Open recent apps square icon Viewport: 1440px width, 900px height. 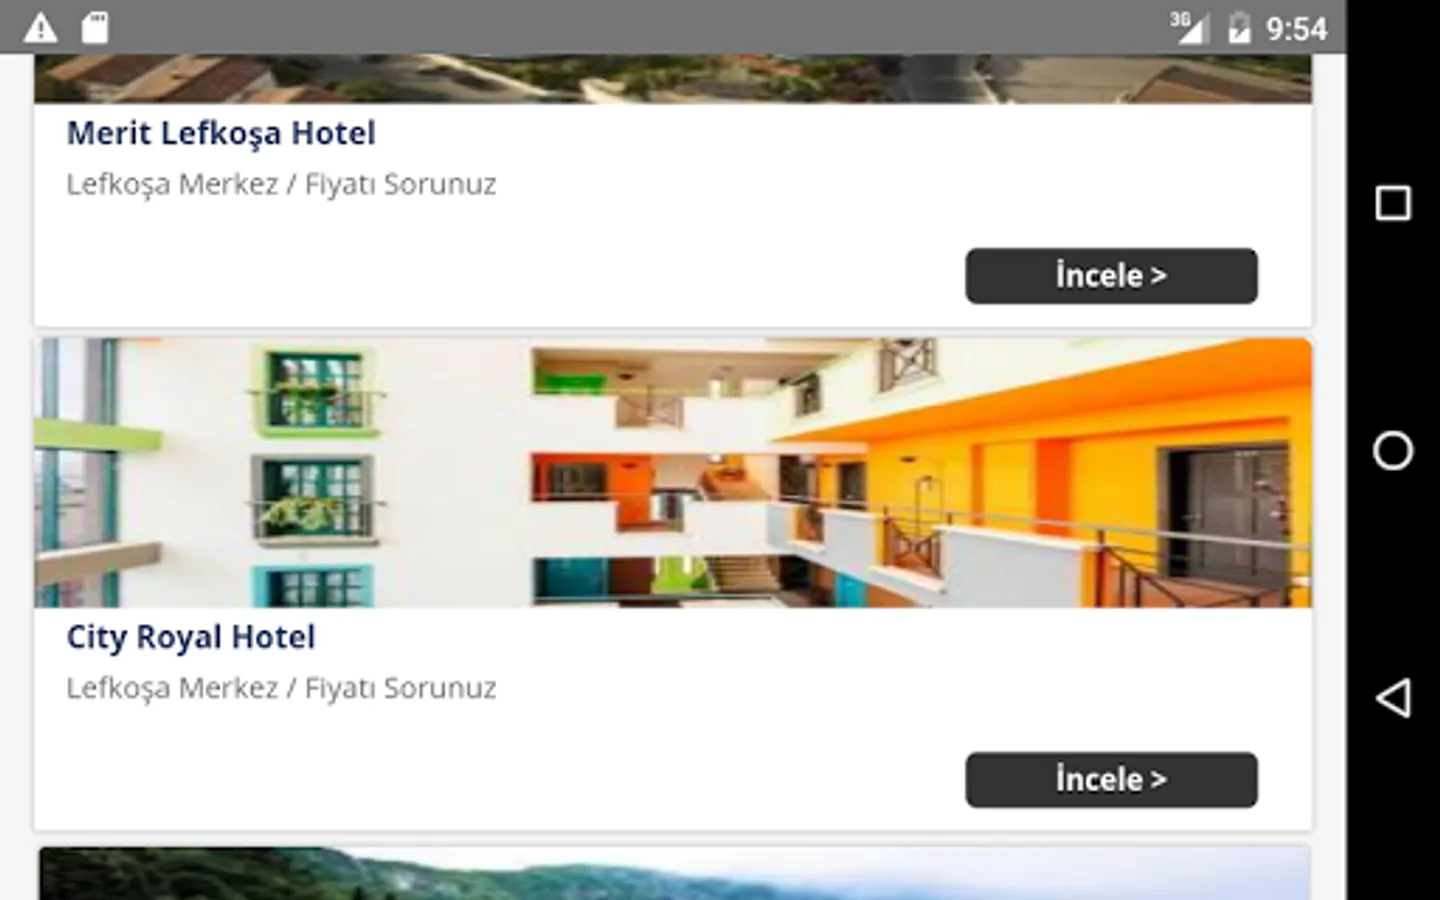(1393, 203)
